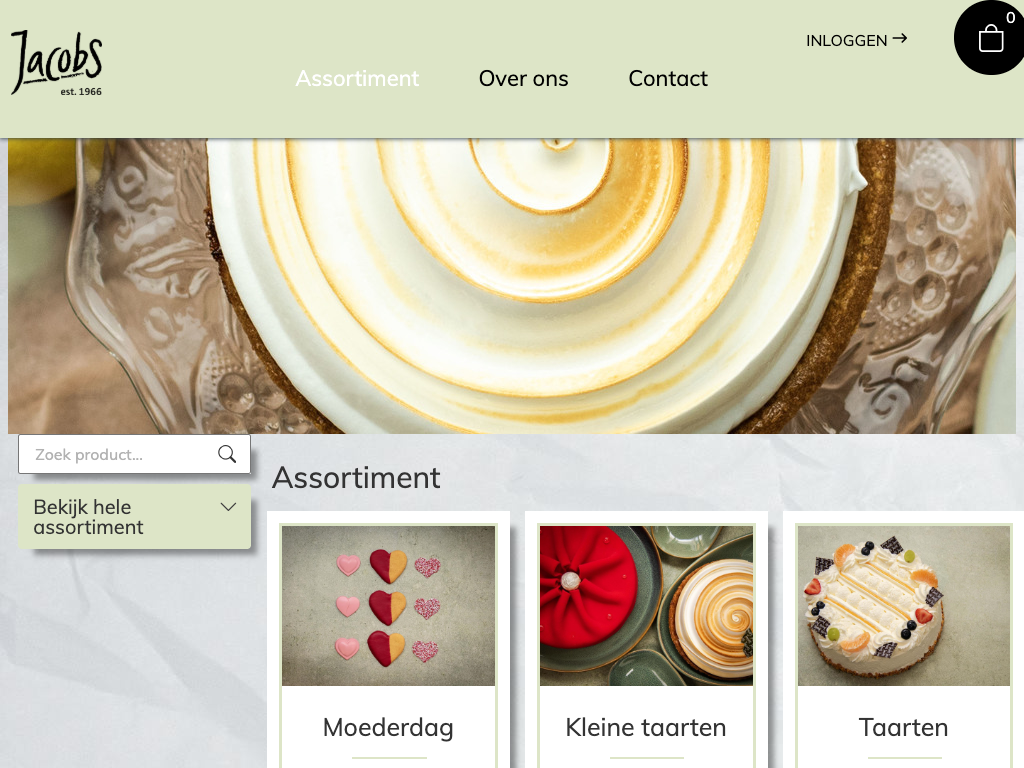
Task: Click the Assortiment page heading
Action: click(356, 477)
